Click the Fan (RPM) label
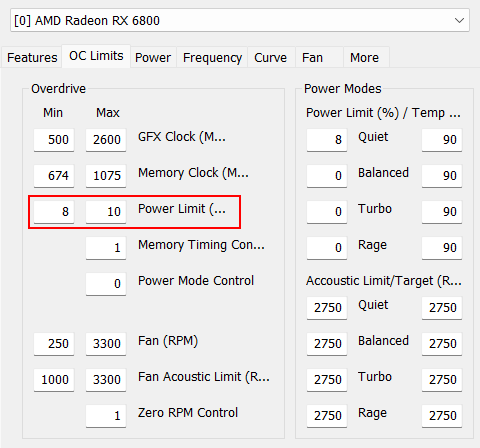Image resolution: width=480 pixels, height=448 pixels. [x=168, y=341]
